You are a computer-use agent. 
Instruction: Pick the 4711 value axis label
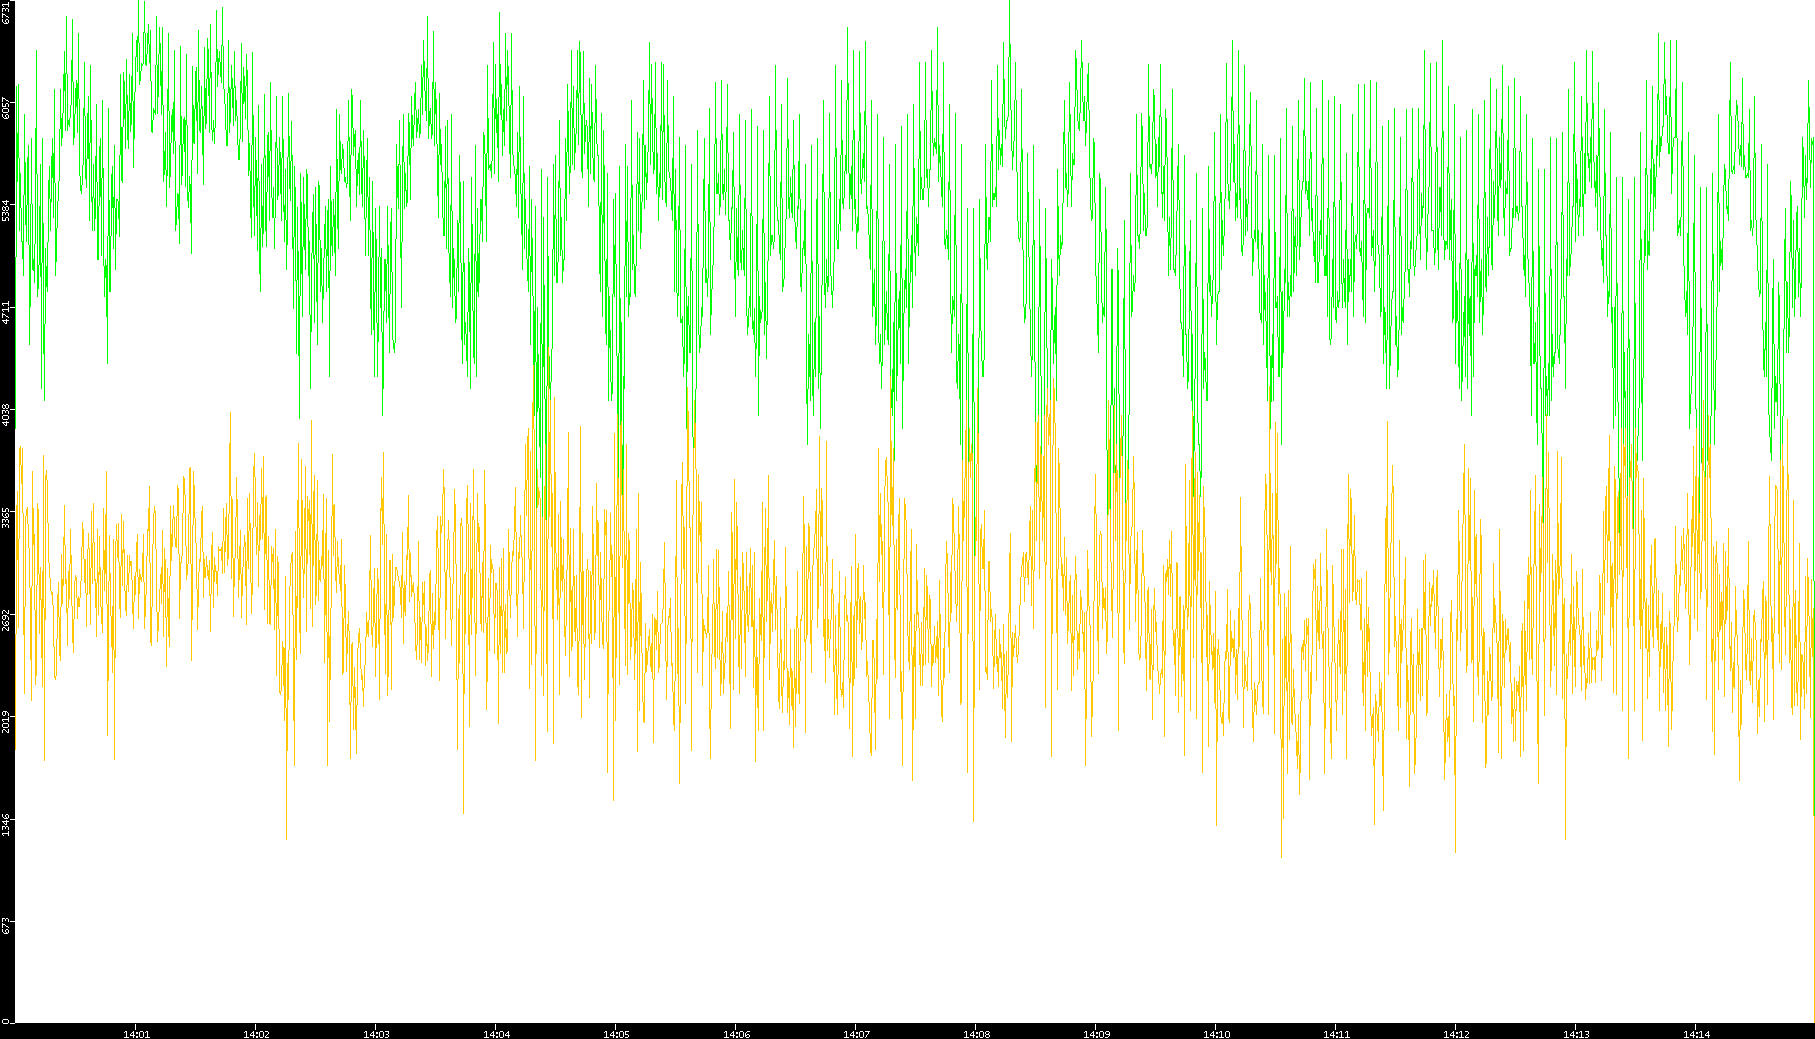[7, 312]
